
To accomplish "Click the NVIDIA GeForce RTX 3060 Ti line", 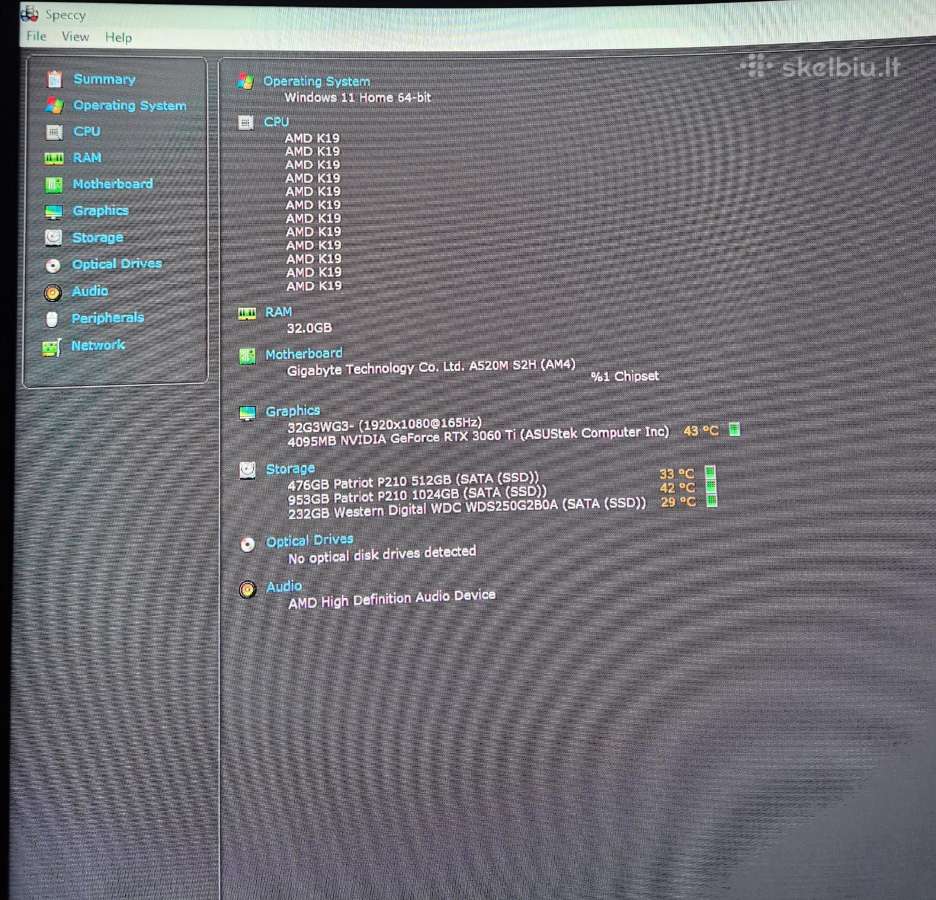I will pos(478,436).
